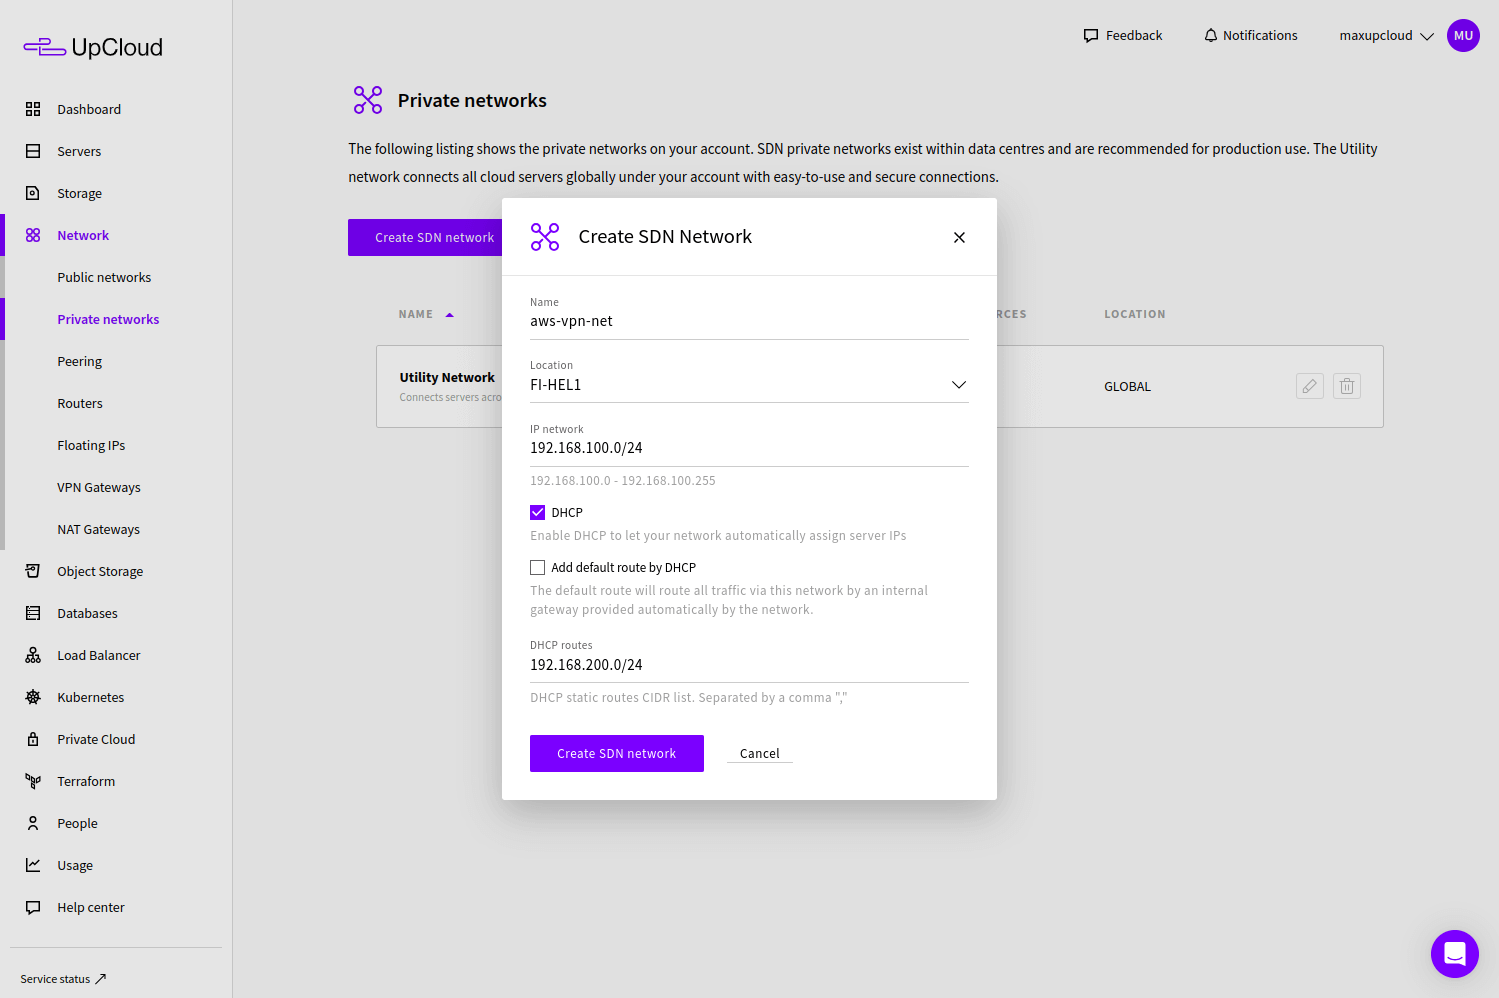Click the Storage sidebar icon
Viewport: 1499px width, 998px height.
coord(33,193)
